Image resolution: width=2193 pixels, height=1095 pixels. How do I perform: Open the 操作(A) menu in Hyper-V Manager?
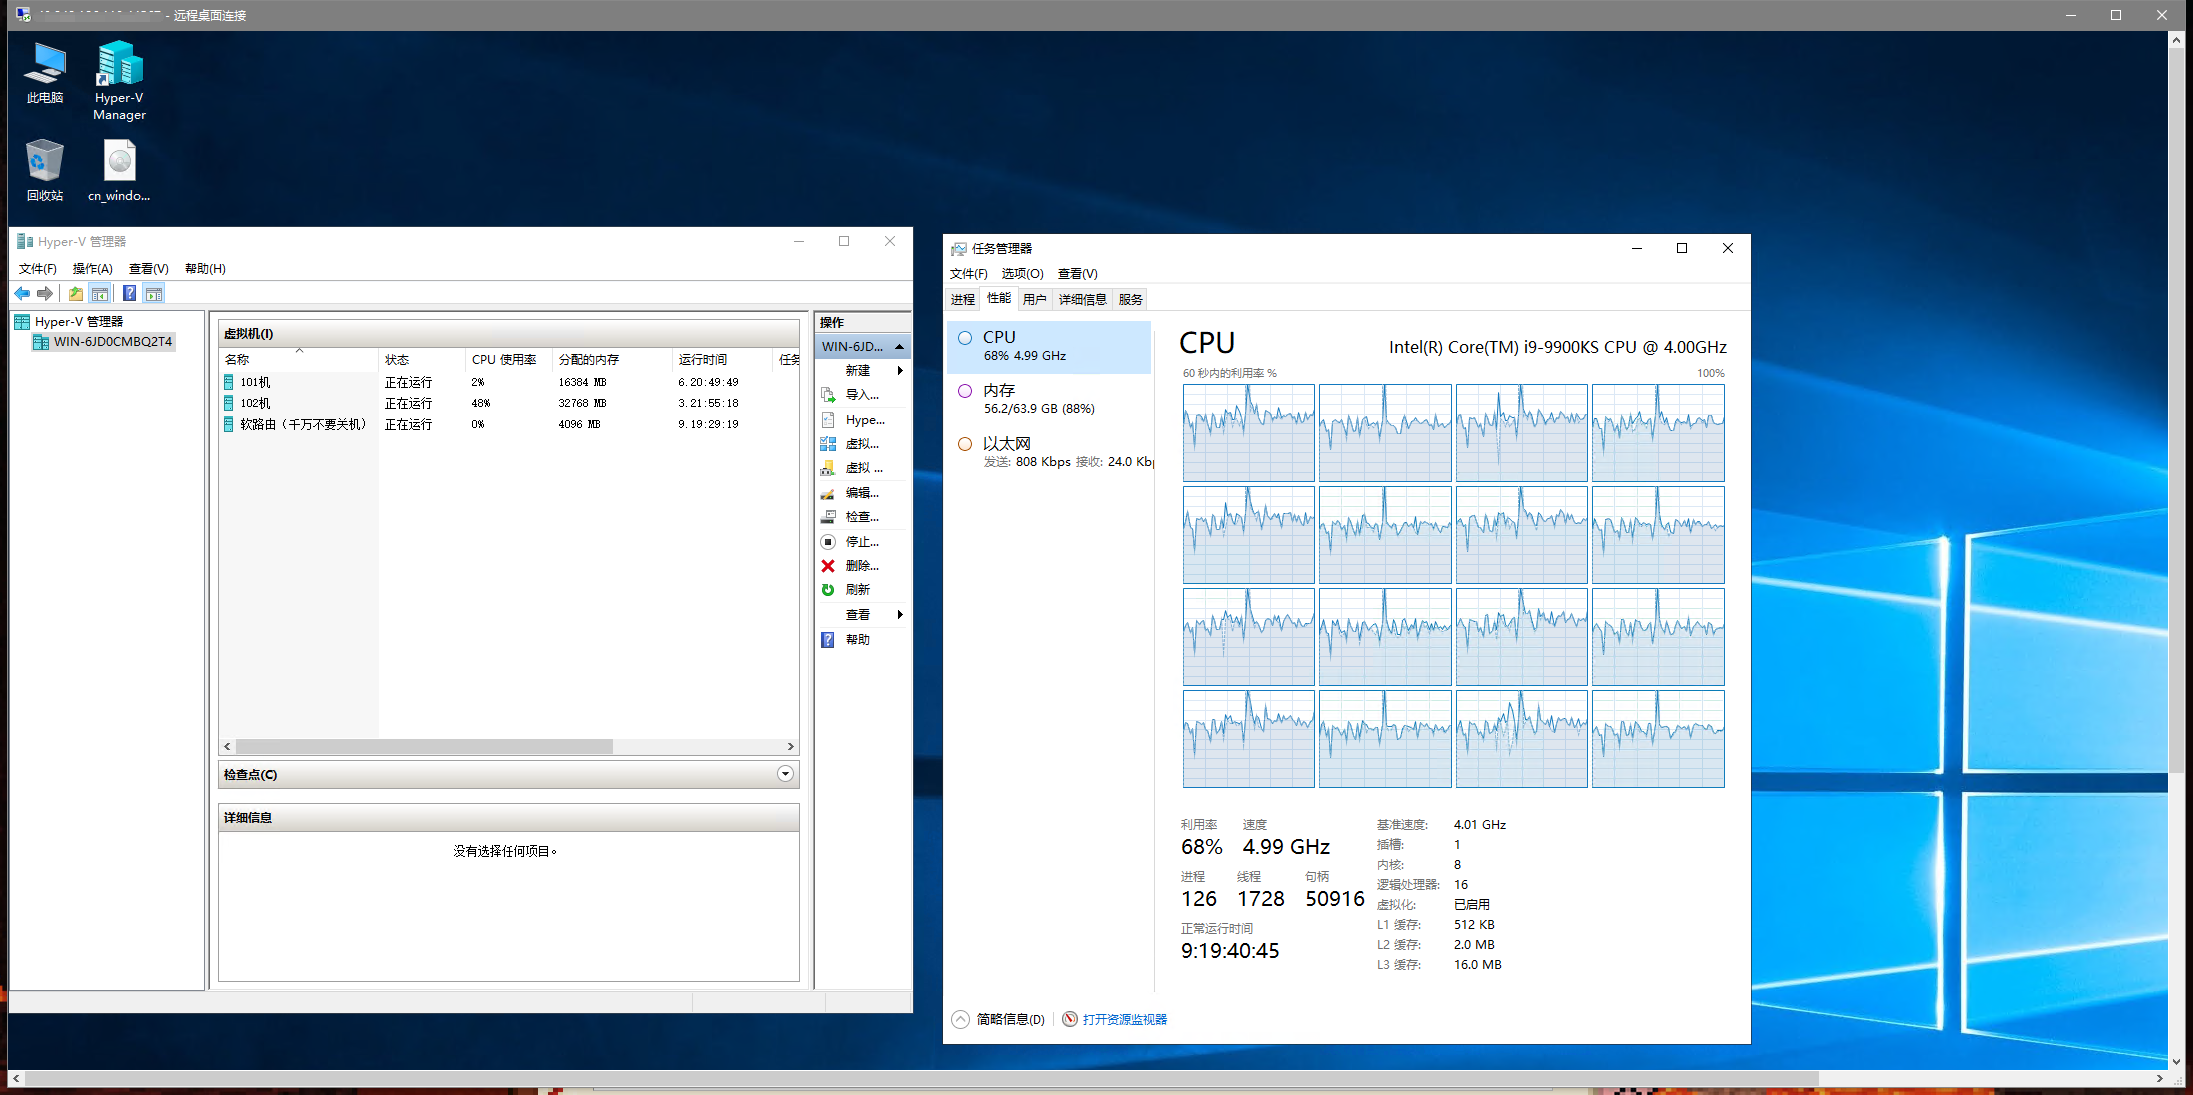92,269
